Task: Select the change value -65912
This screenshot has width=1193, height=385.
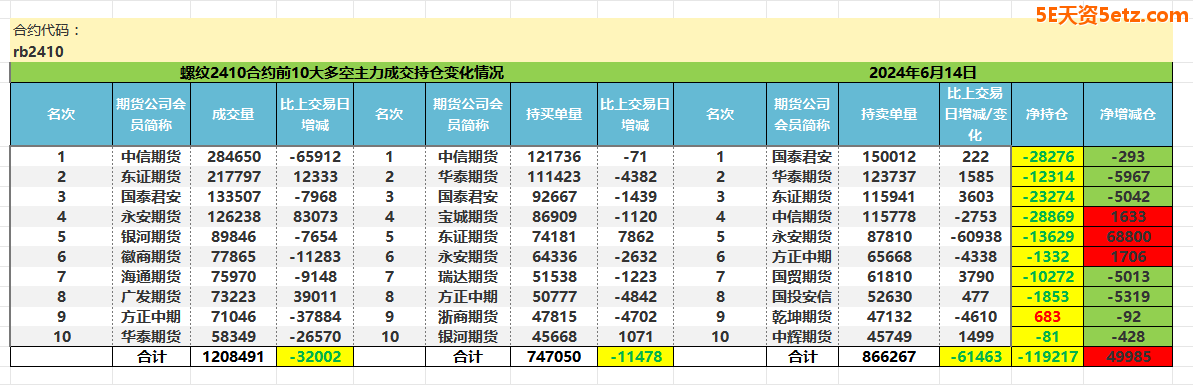Action: (x=314, y=157)
